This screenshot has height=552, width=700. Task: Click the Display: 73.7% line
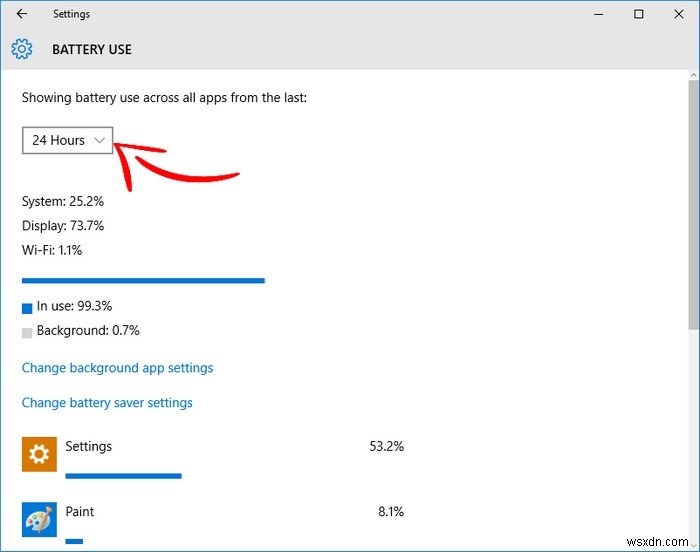click(63, 226)
